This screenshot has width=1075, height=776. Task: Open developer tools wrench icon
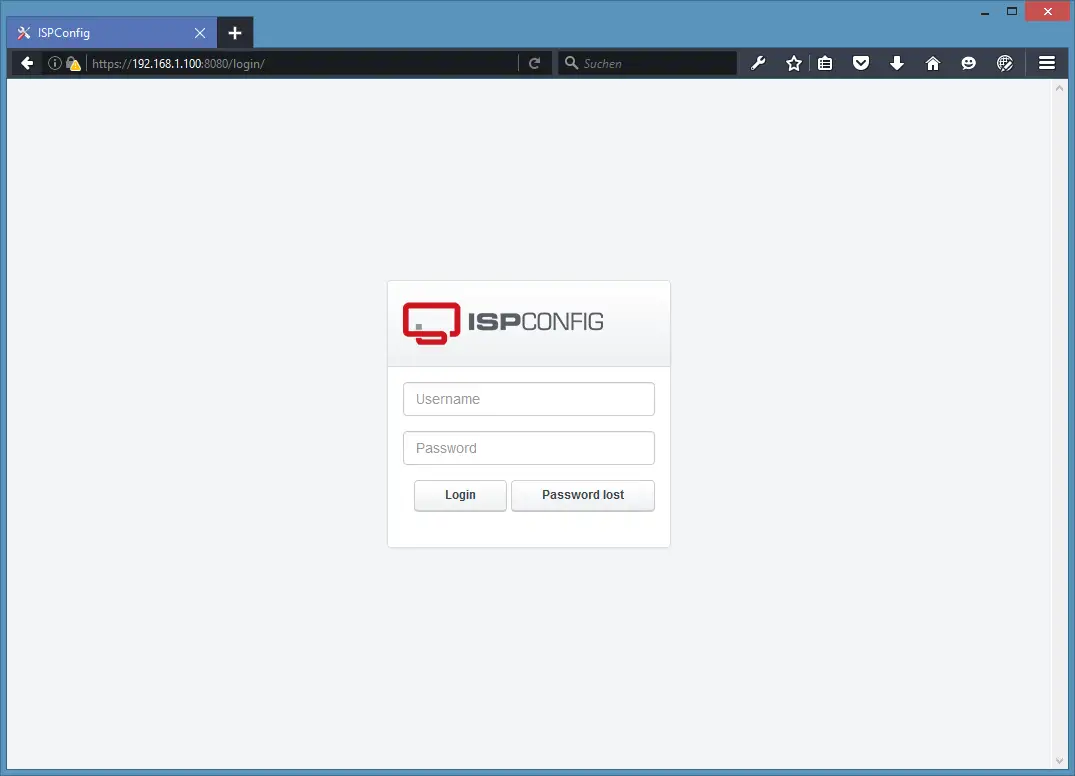[x=758, y=63]
